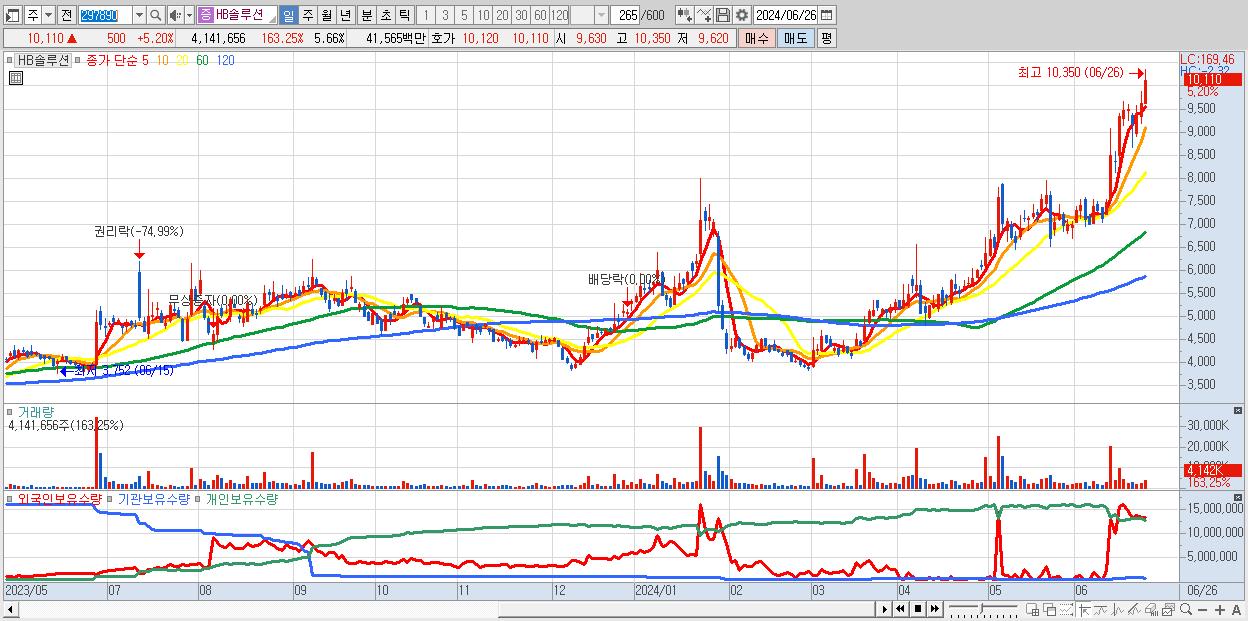The width and height of the screenshot is (1248, 621).
Task: Click the 개인보유수량 legend label
Action: (241, 498)
